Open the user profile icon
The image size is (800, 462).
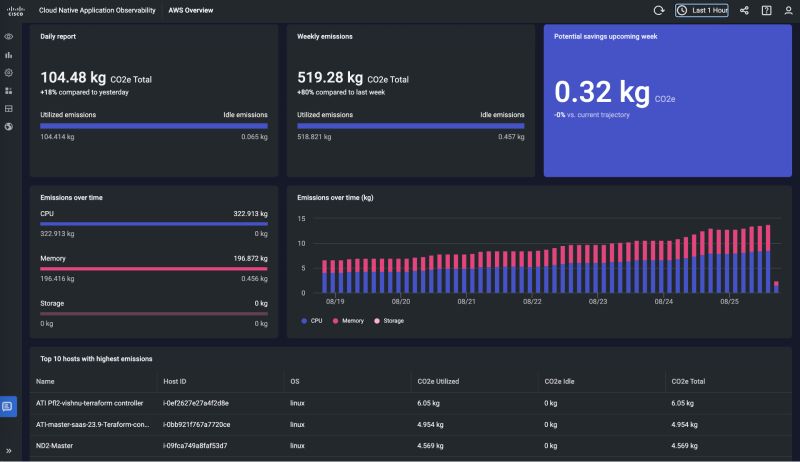click(x=788, y=10)
